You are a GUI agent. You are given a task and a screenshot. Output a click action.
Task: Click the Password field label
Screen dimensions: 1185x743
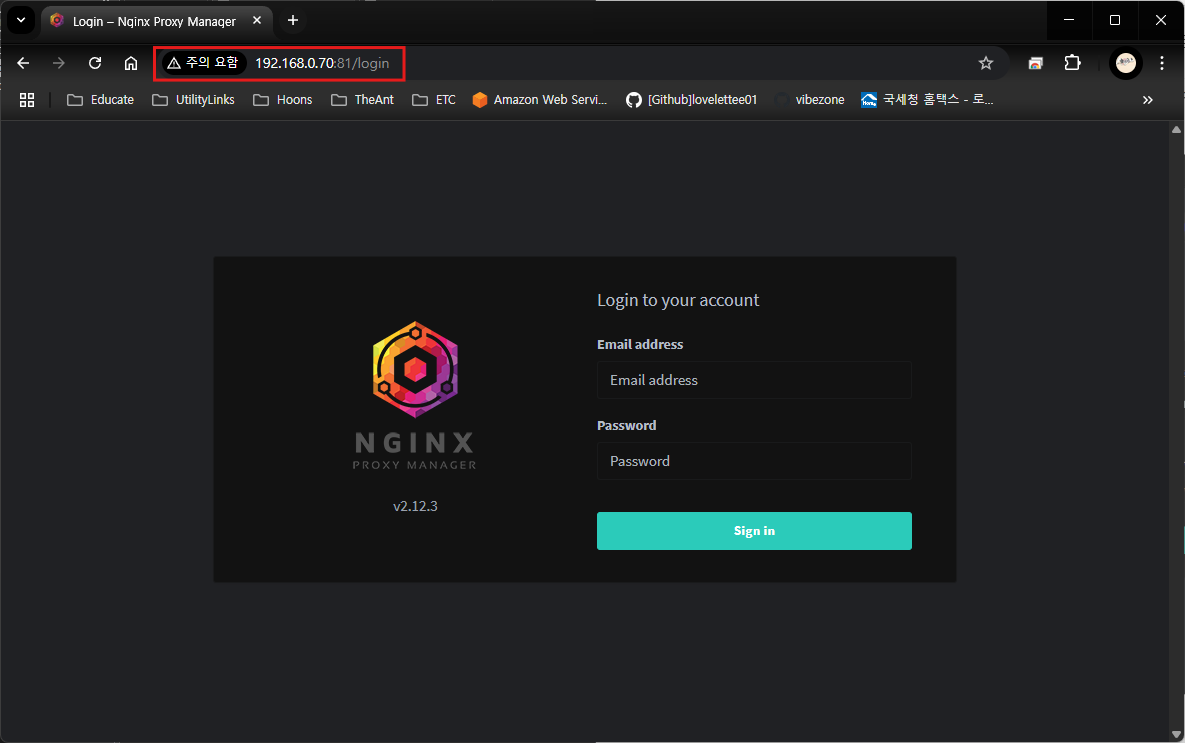coord(627,426)
